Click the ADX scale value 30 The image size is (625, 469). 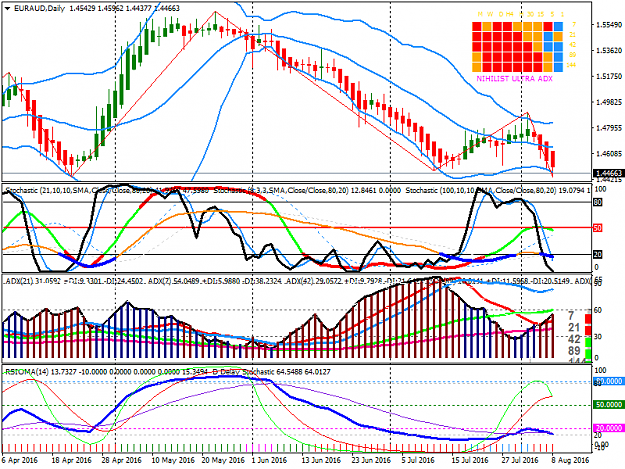pyautogui.click(x=597, y=337)
